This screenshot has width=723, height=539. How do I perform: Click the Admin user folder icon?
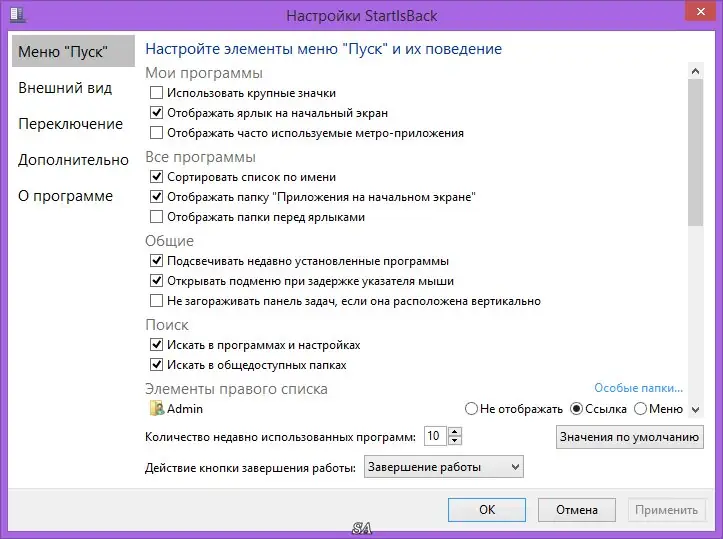[x=157, y=409]
